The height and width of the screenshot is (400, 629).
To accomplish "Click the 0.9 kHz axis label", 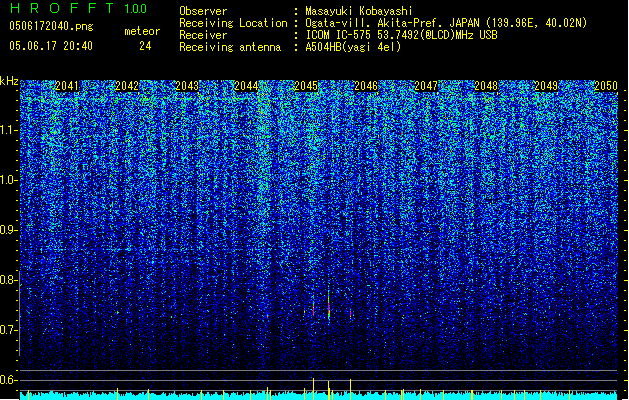I will click(x=8, y=230).
